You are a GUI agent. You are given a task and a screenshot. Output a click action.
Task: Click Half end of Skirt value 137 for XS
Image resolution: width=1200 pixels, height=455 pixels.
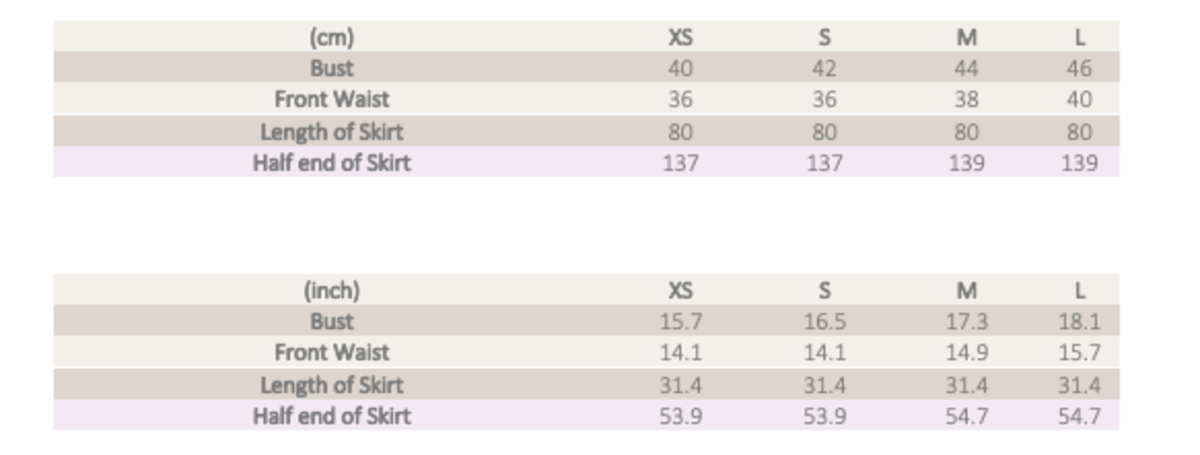(680, 163)
